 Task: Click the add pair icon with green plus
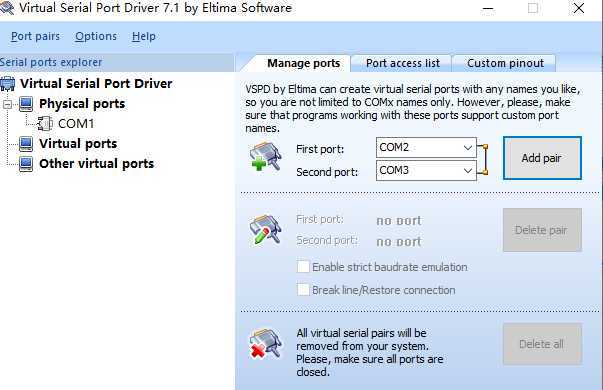[265, 156]
